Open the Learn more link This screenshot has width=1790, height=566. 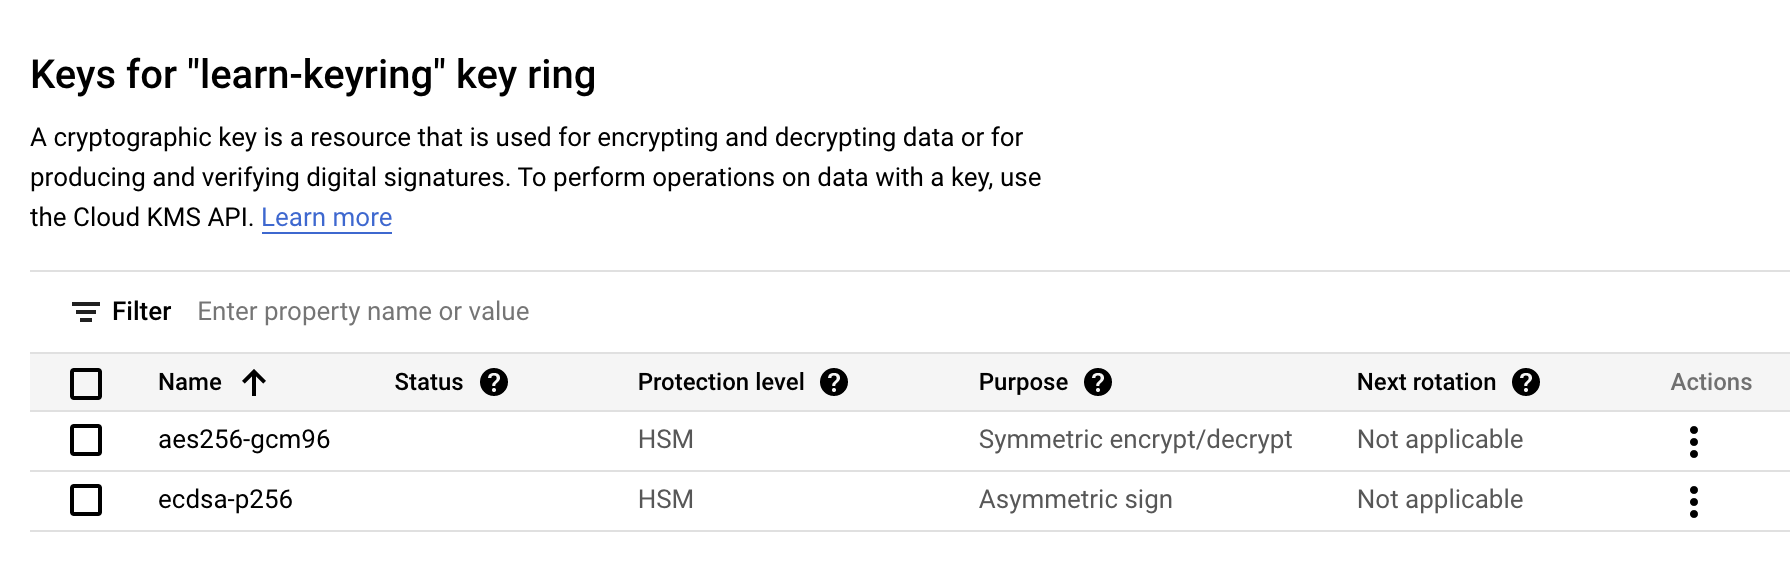(327, 217)
